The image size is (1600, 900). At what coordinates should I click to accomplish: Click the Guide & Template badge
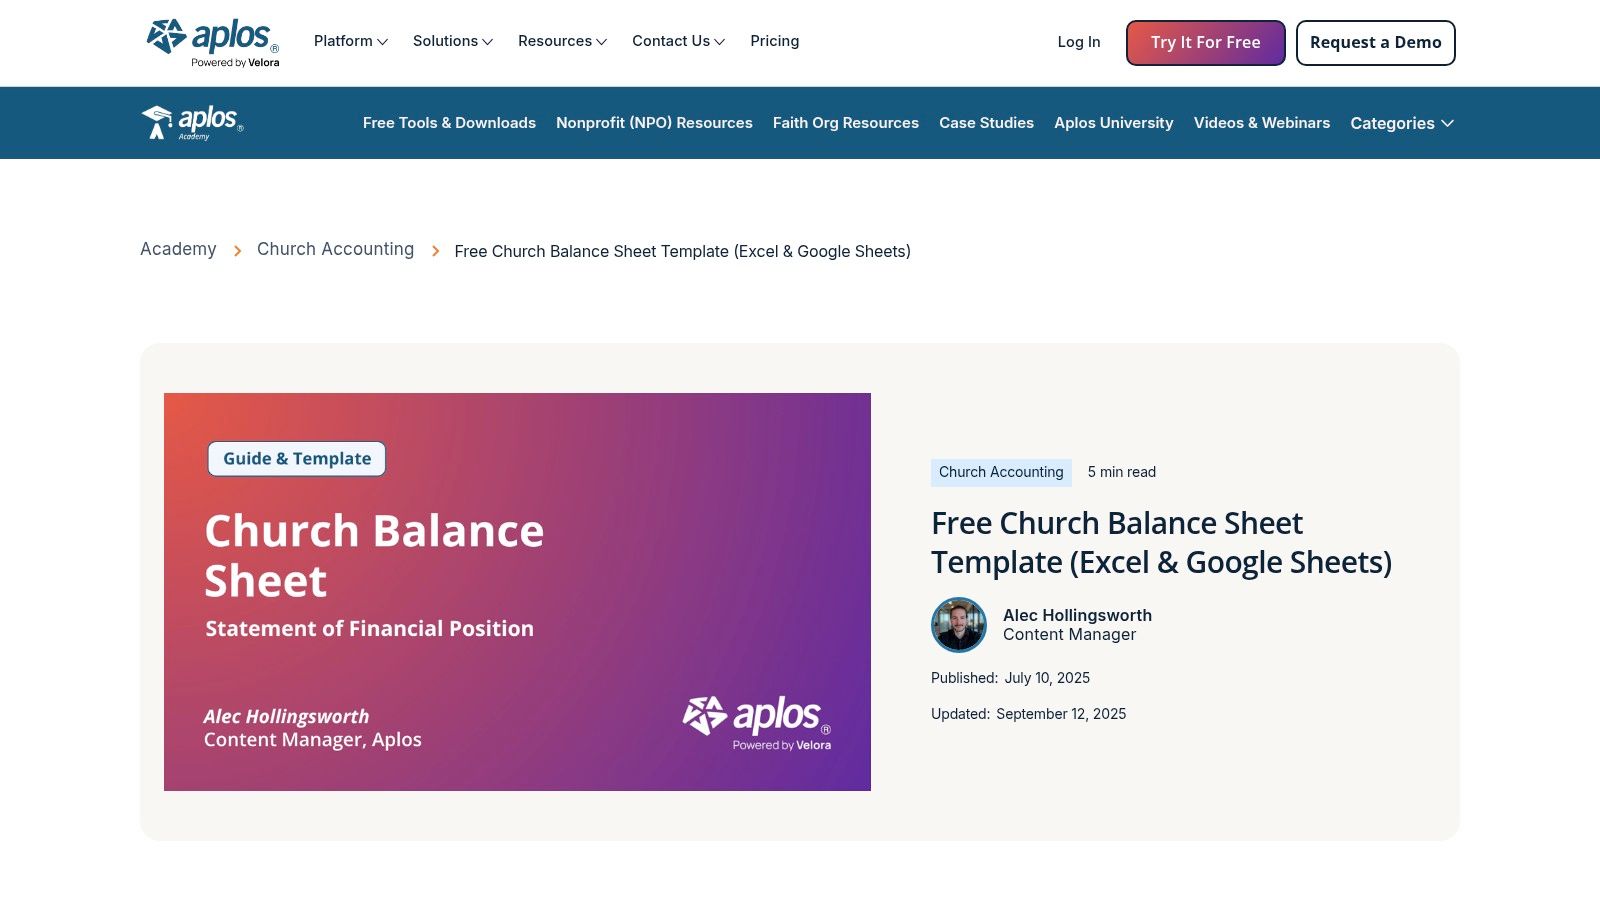297,459
